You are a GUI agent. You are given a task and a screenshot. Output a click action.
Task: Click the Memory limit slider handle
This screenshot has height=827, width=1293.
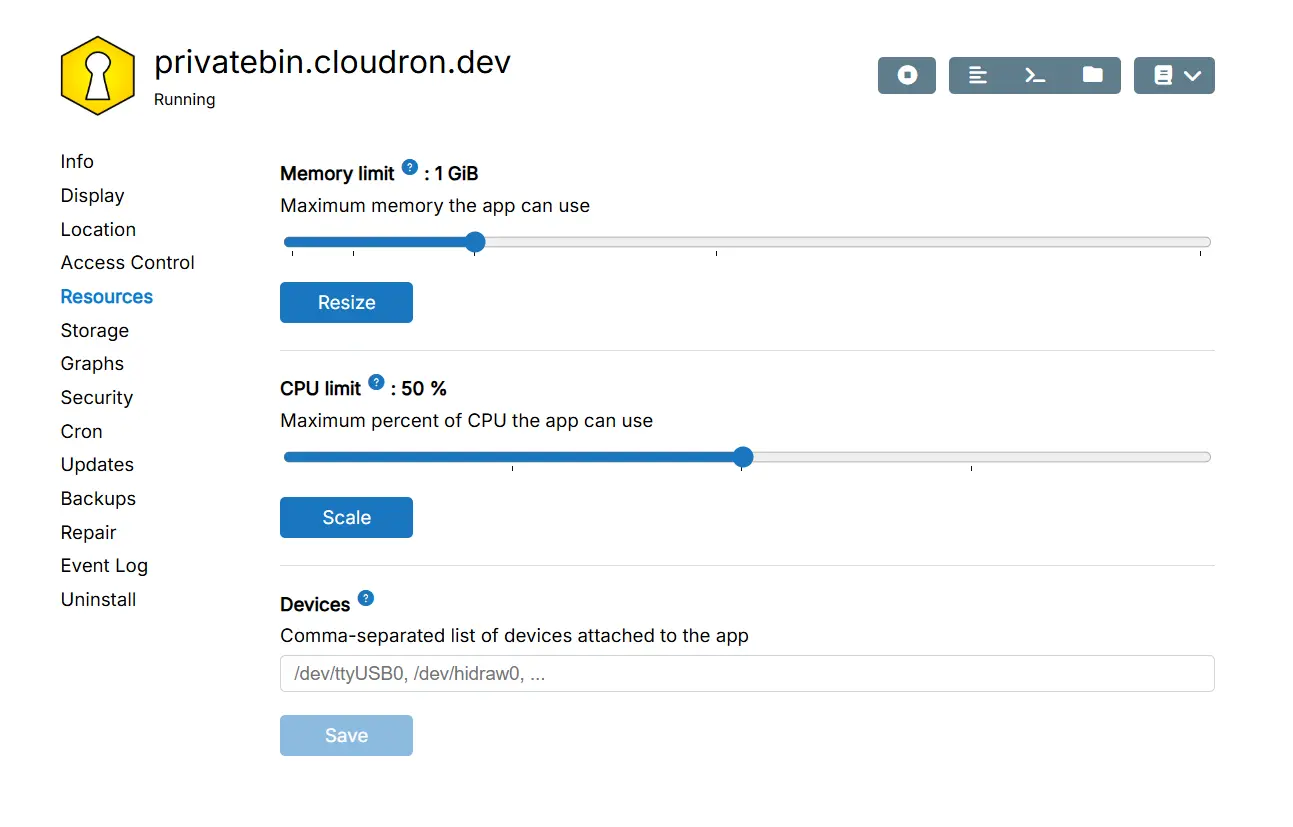(x=475, y=242)
